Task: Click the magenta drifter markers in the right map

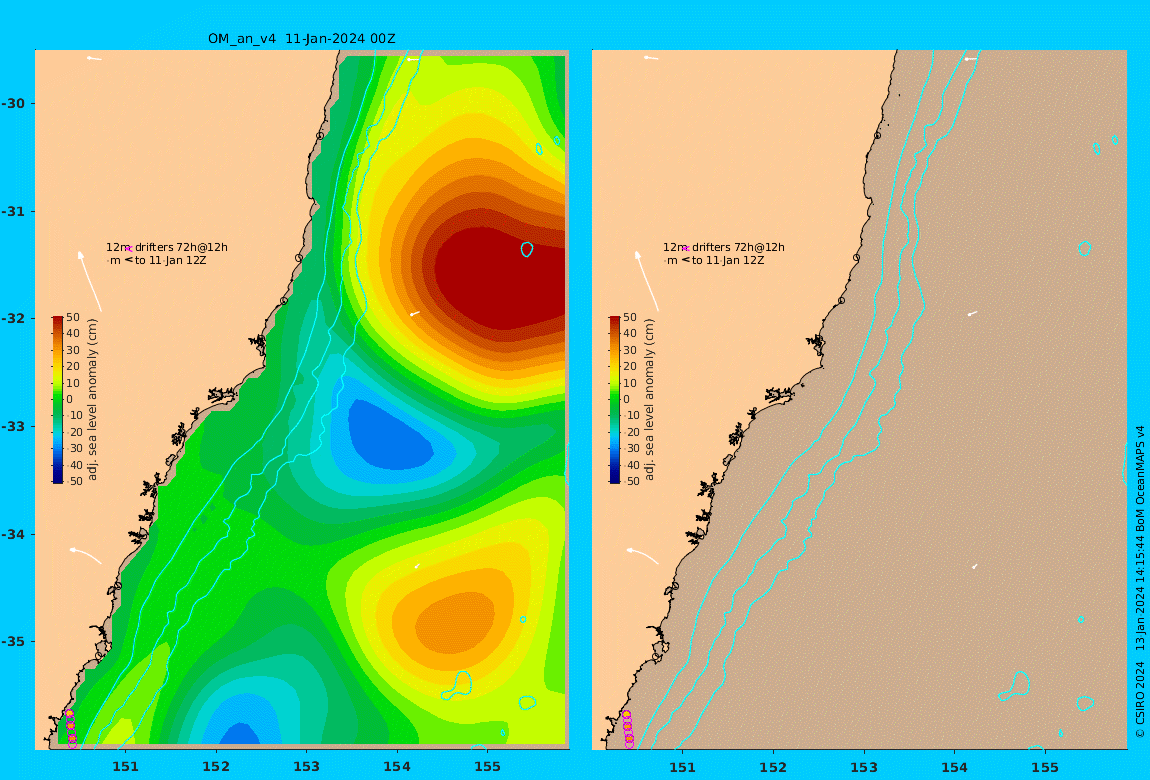Action: point(628,729)
